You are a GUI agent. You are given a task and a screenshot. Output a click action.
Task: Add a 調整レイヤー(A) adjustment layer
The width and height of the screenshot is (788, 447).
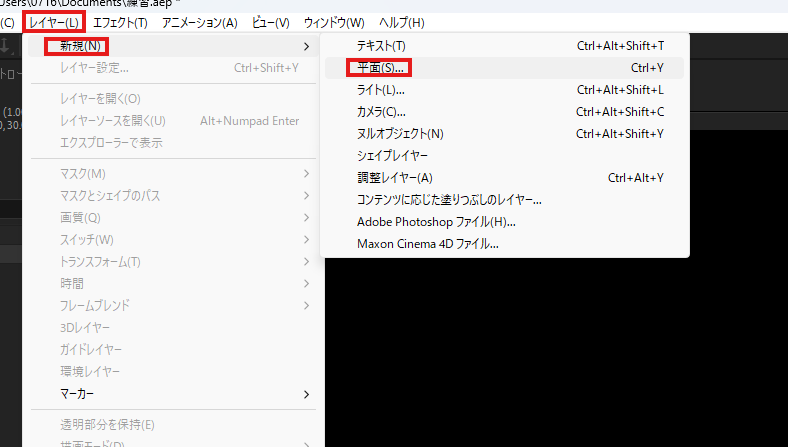394,178
